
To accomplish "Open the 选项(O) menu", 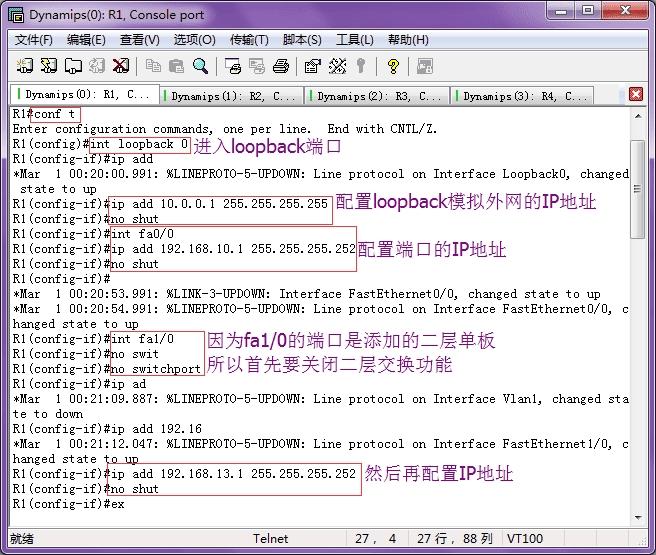I will tap(195, 40).
